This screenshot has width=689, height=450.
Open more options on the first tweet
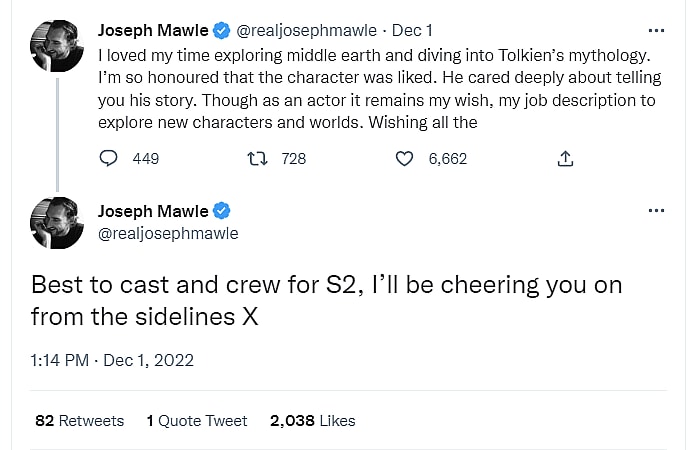pyautogui.click(x=655, y=30)
